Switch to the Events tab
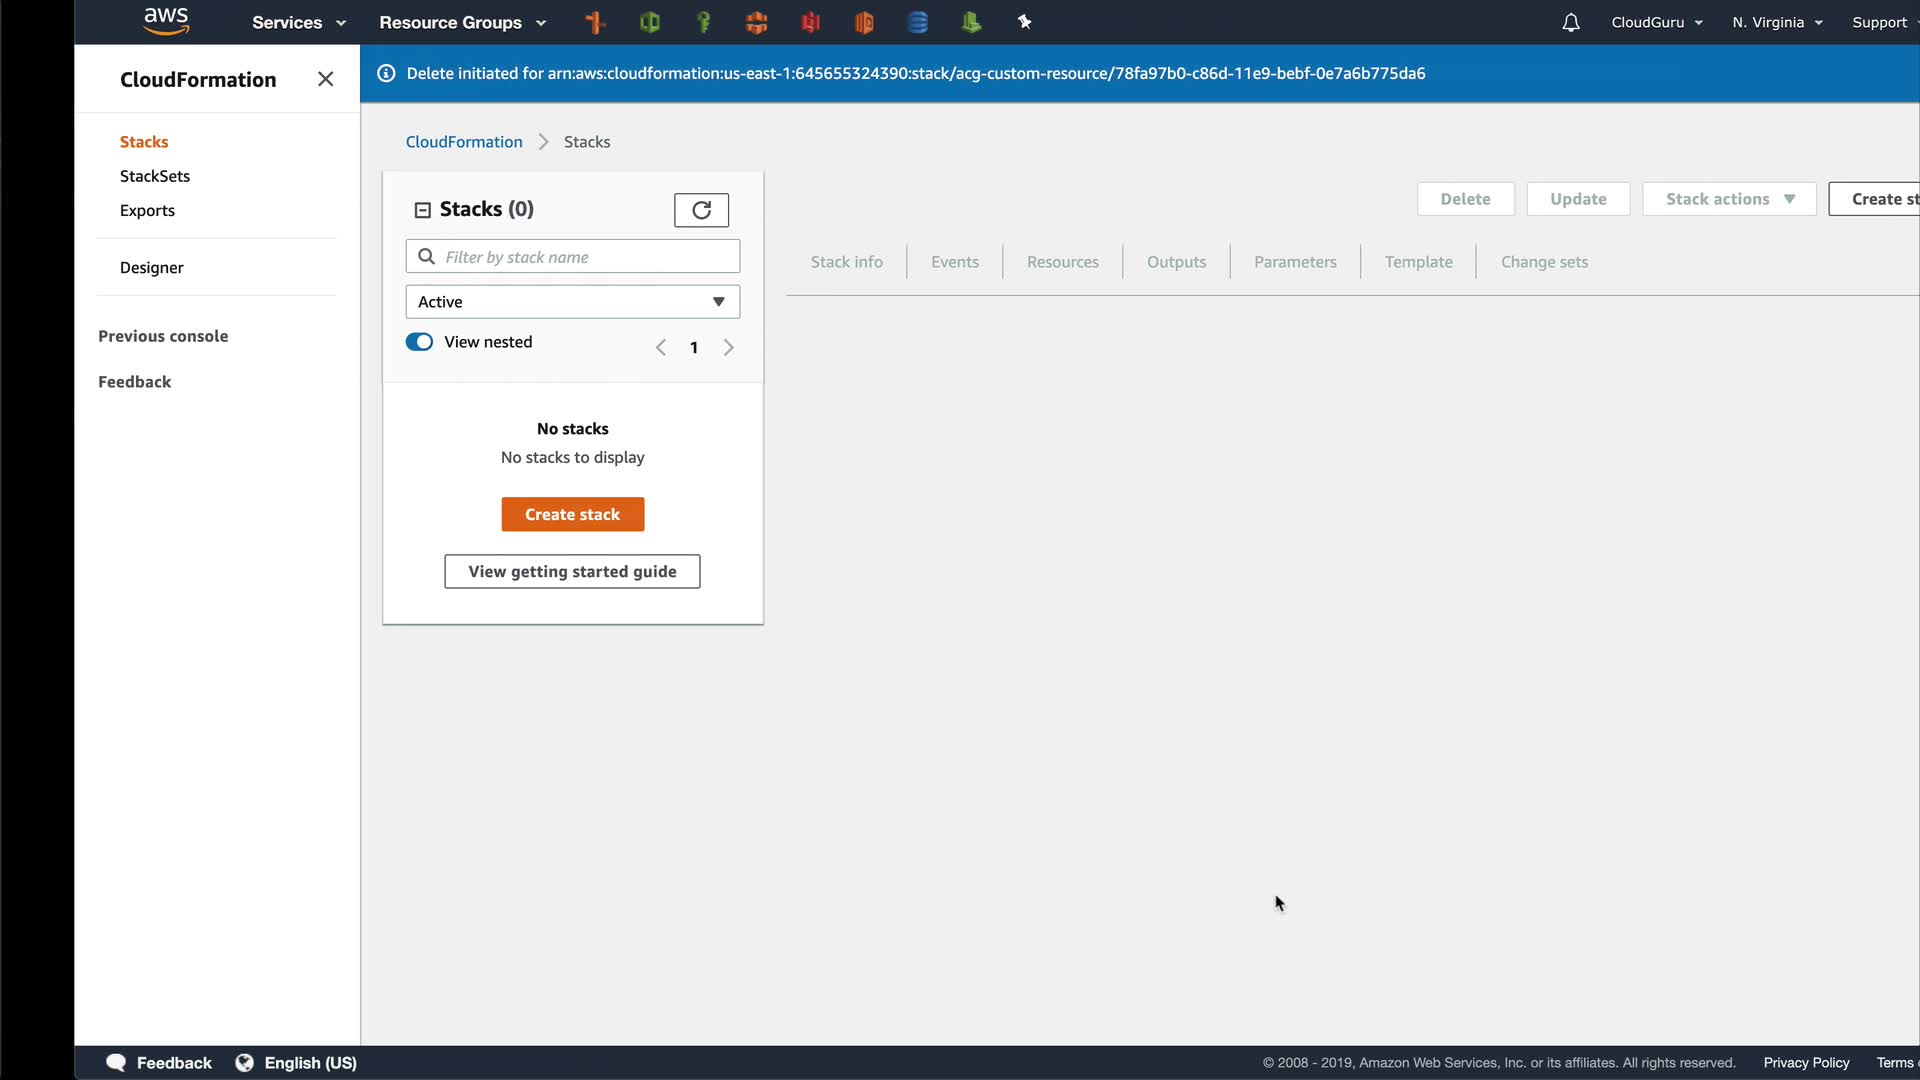Screen dimensions: 1920x1080 (x=954, y=262)
